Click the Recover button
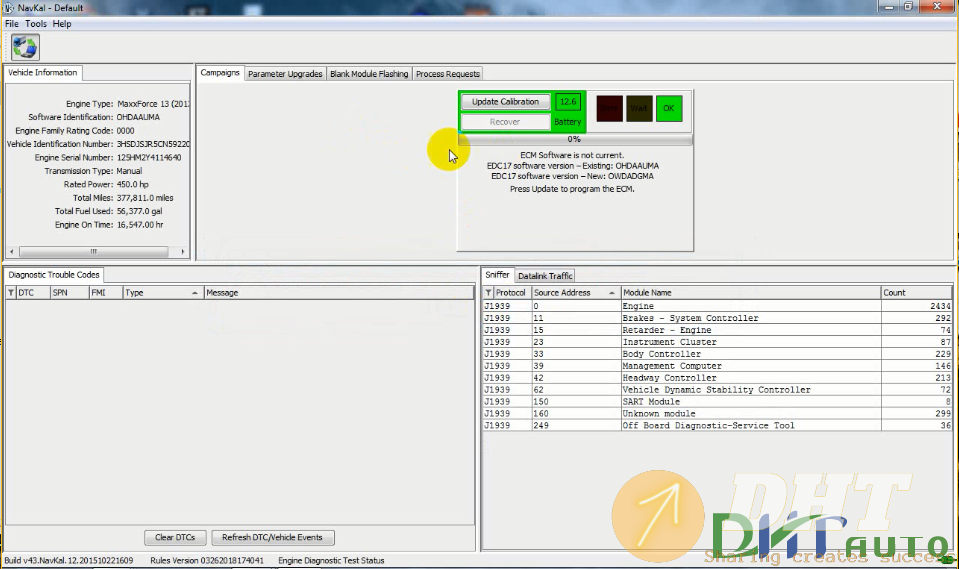This screenshot has width=959, height=569. click(505, 122)
